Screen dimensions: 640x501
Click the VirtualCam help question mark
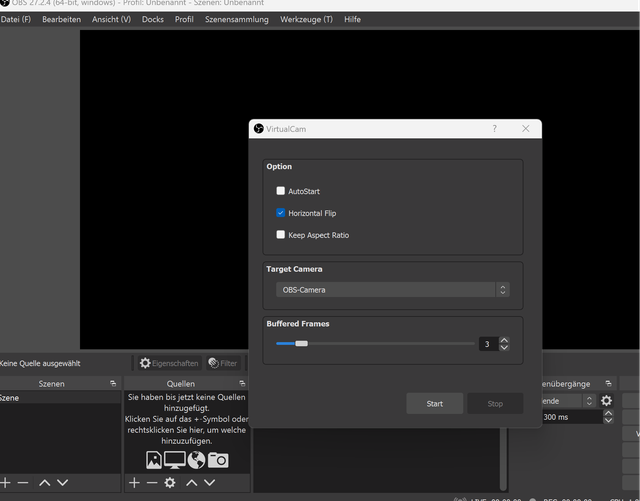click(x=494, y=129)
